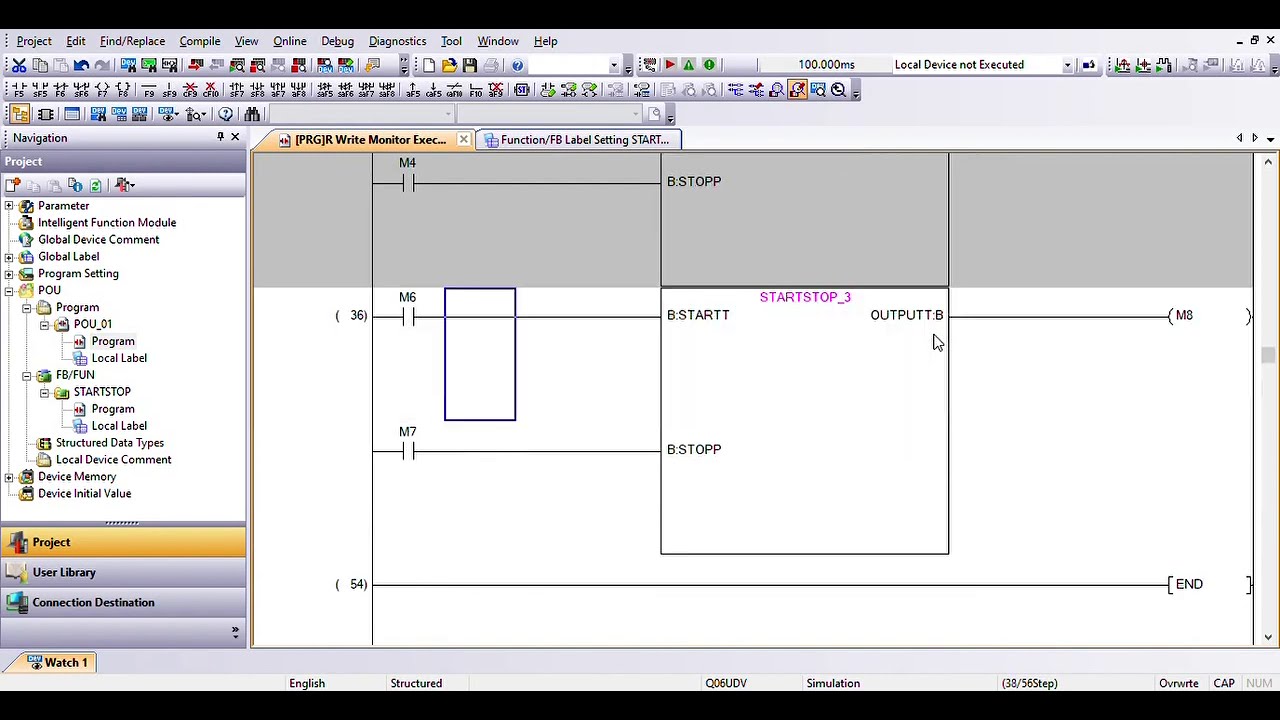Create a new project with New icon
Image resolution: width=1280 pixels, height=720 pixels.
429,65
